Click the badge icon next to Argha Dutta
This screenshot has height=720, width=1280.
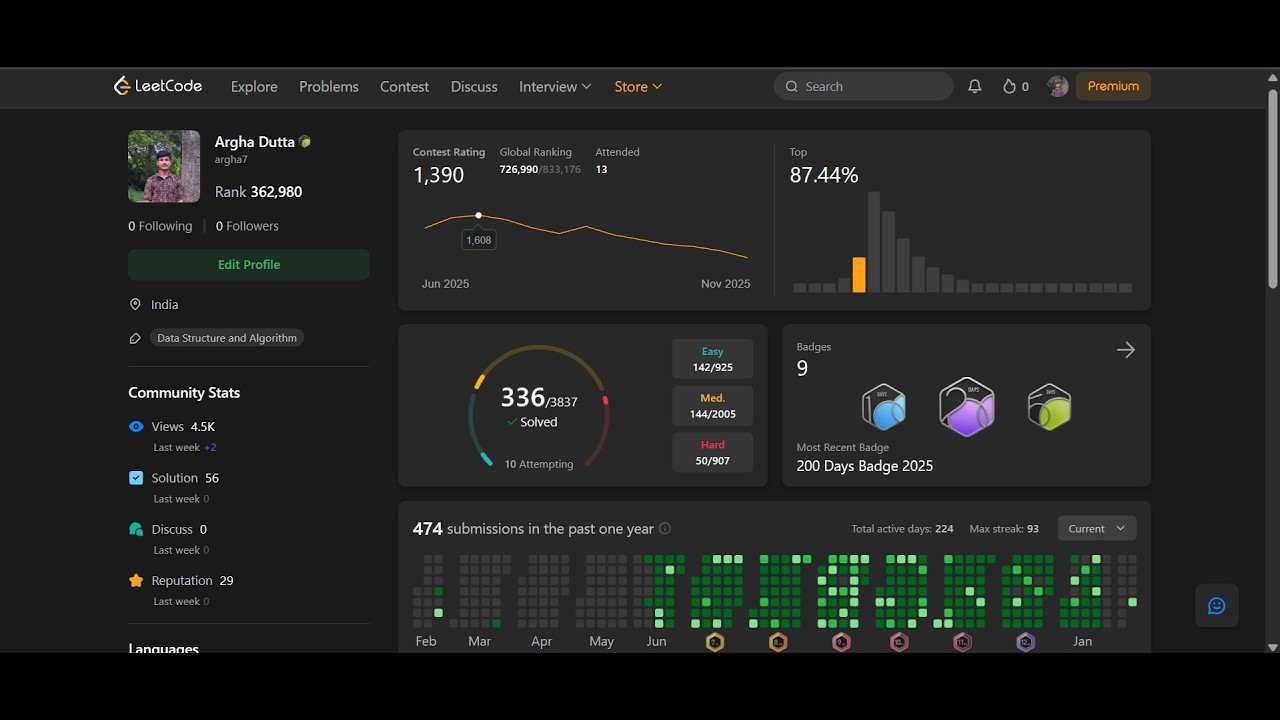[305, 142]
